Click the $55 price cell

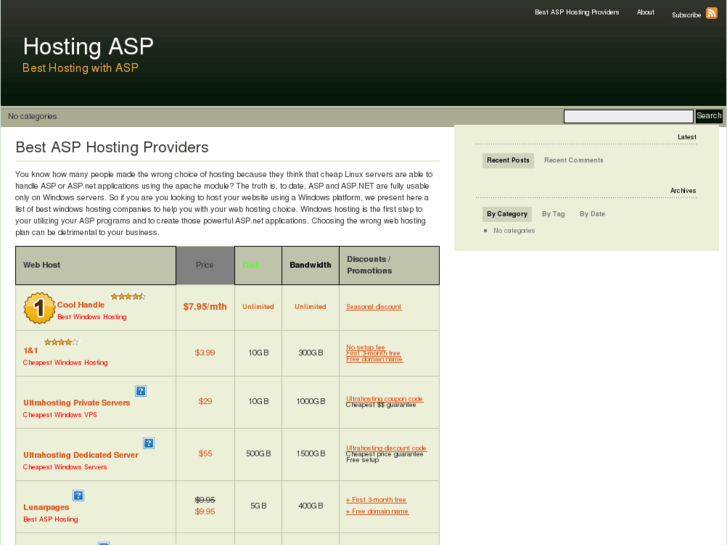tap(205, 454)
